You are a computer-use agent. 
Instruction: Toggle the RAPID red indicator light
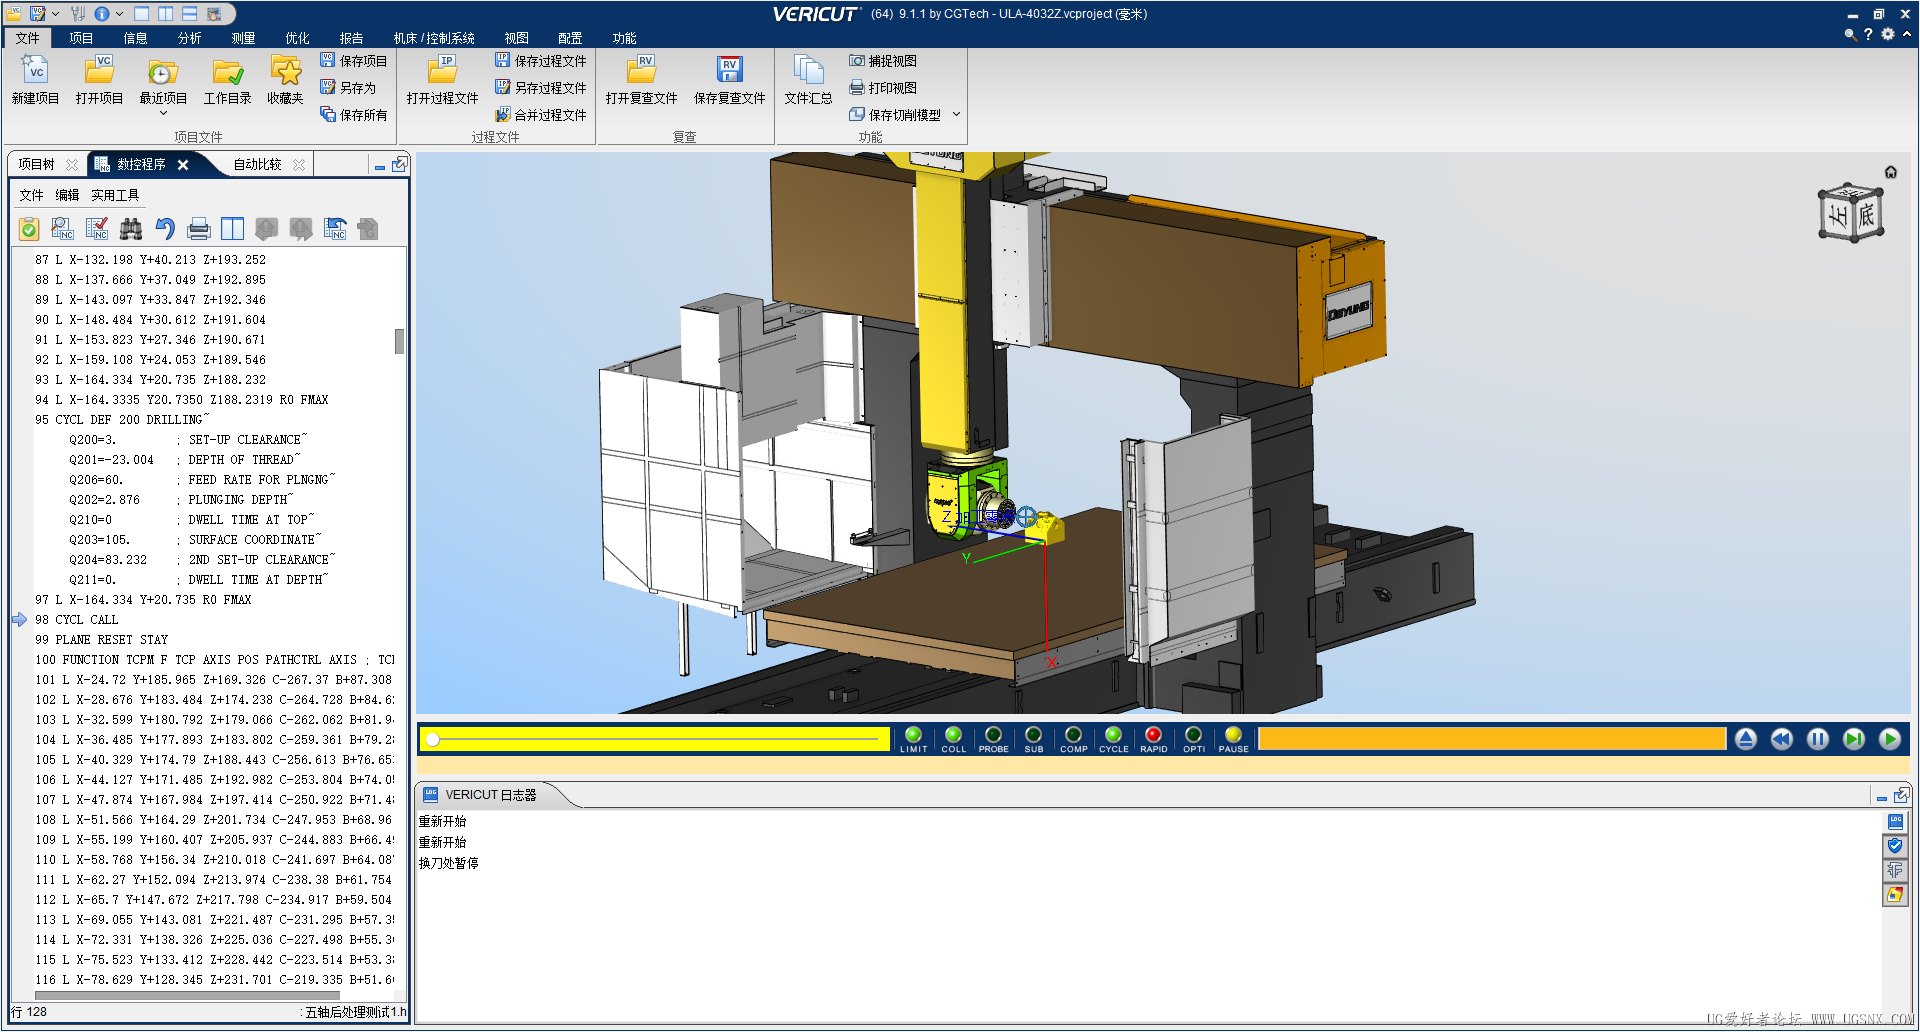1153,736
